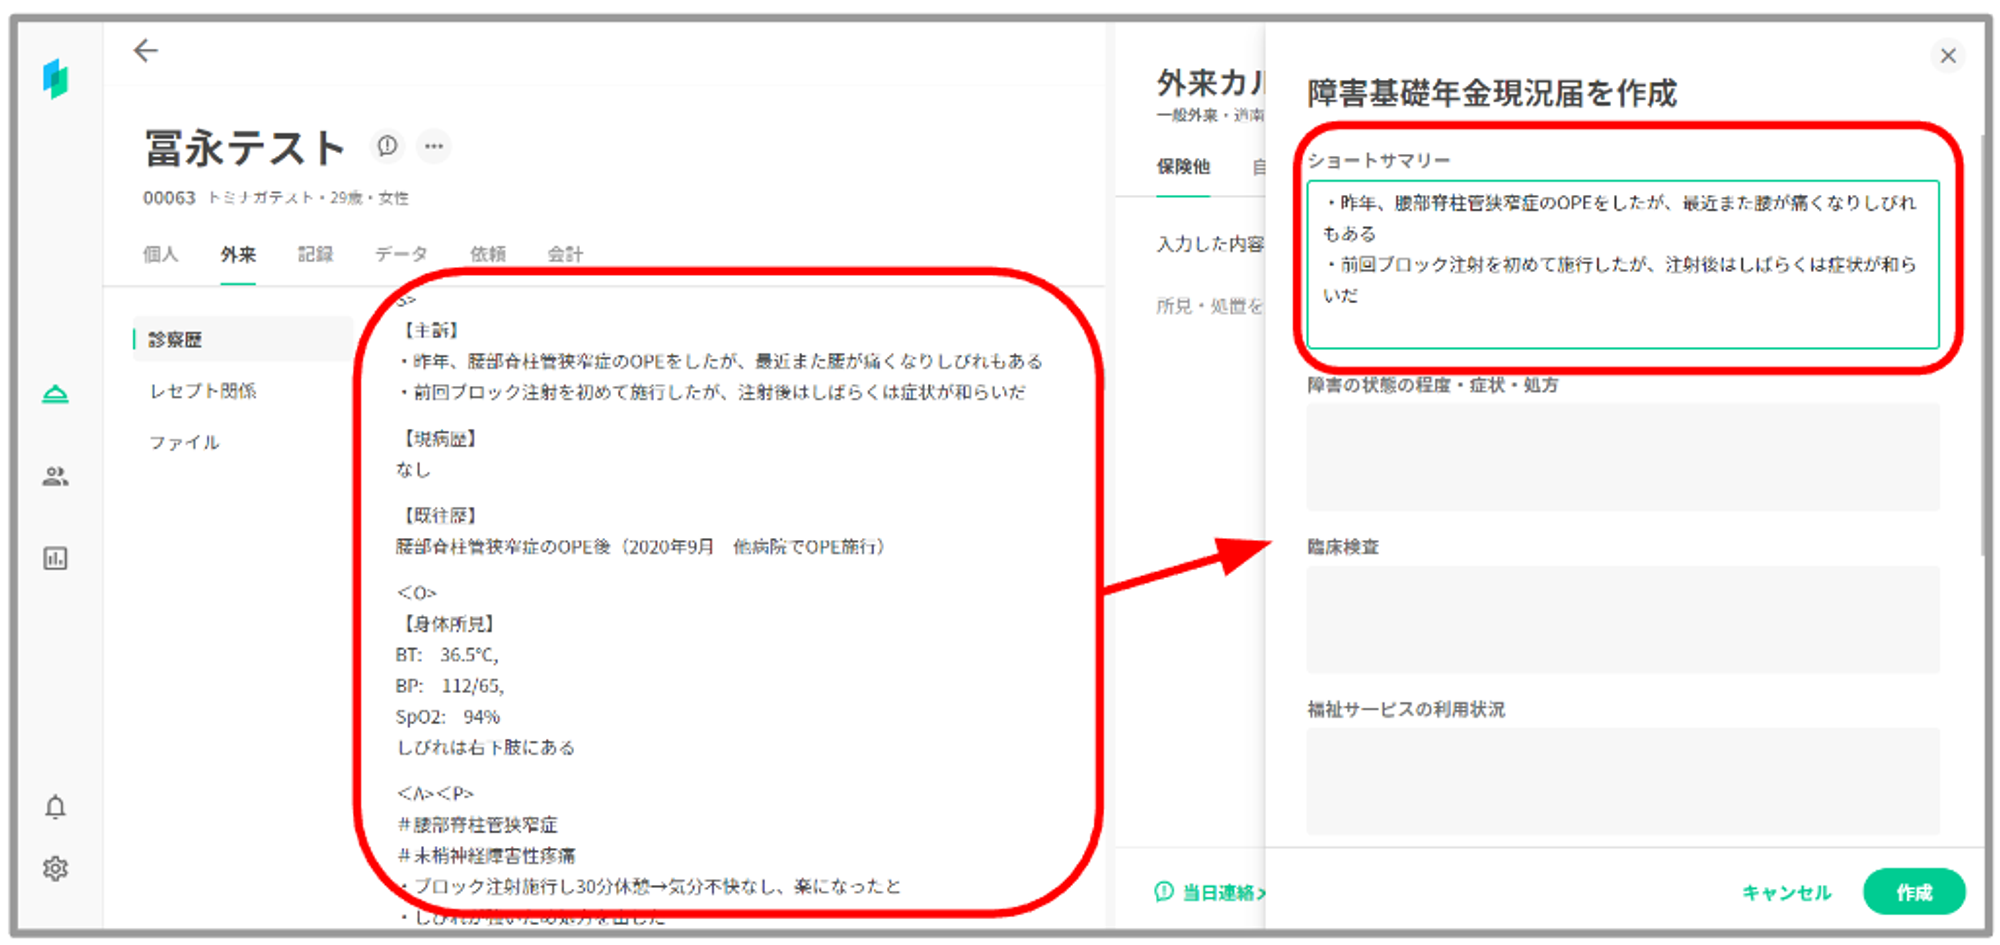Open the outpatient reception icon in sidebar
This screenshot has width=2000, height=945.
tap(56, 395)
